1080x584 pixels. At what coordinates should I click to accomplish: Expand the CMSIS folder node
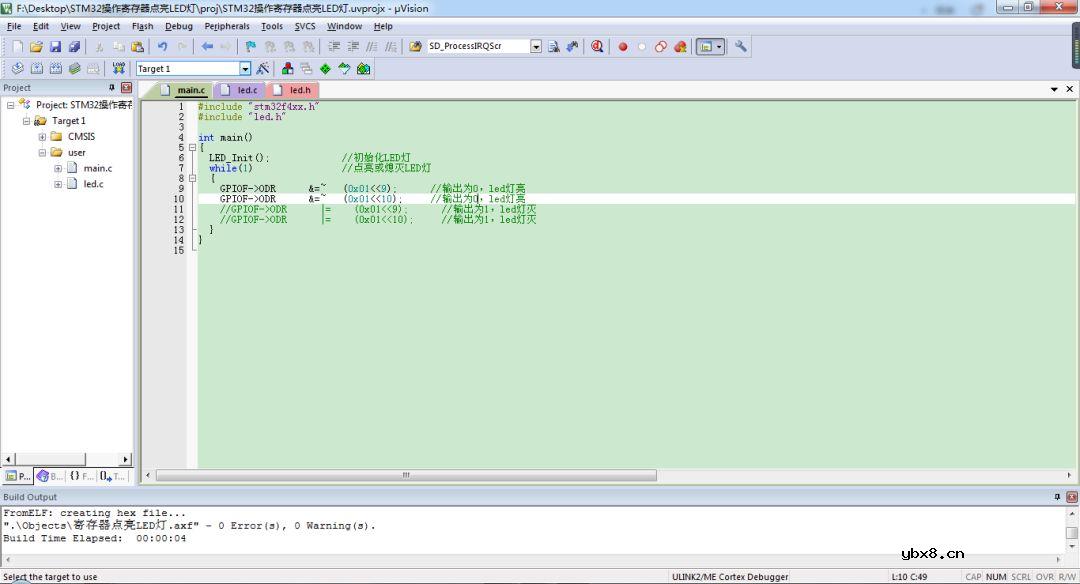tap(42, 137)
